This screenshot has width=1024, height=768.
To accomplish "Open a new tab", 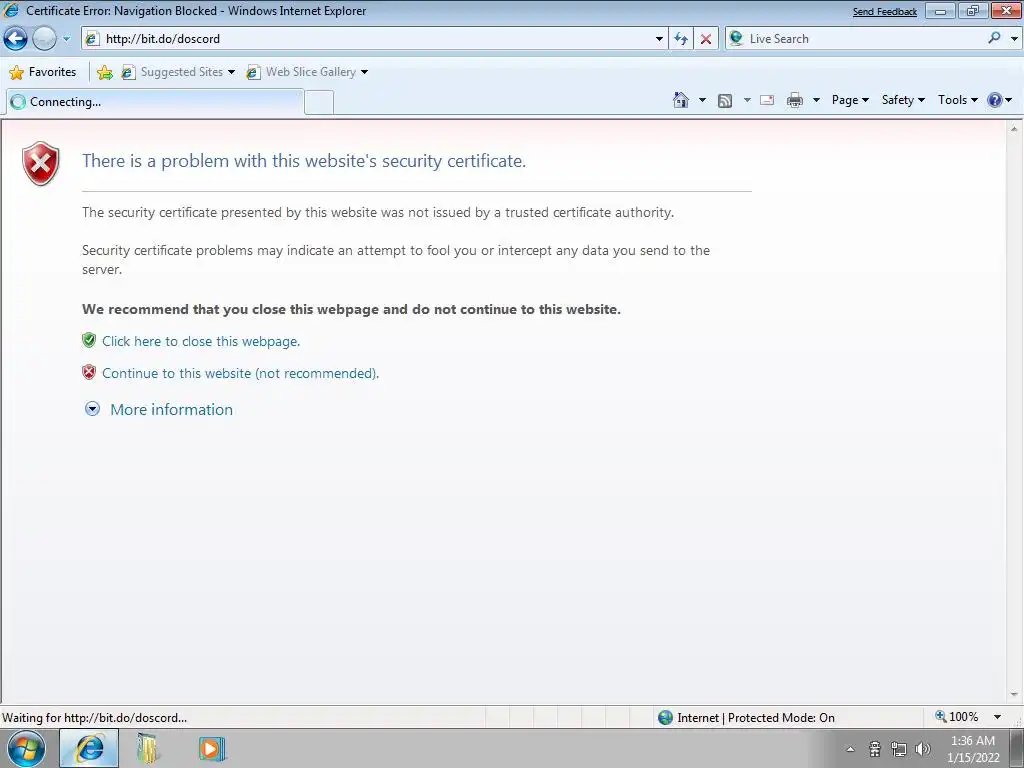I will tap(319, 103).
